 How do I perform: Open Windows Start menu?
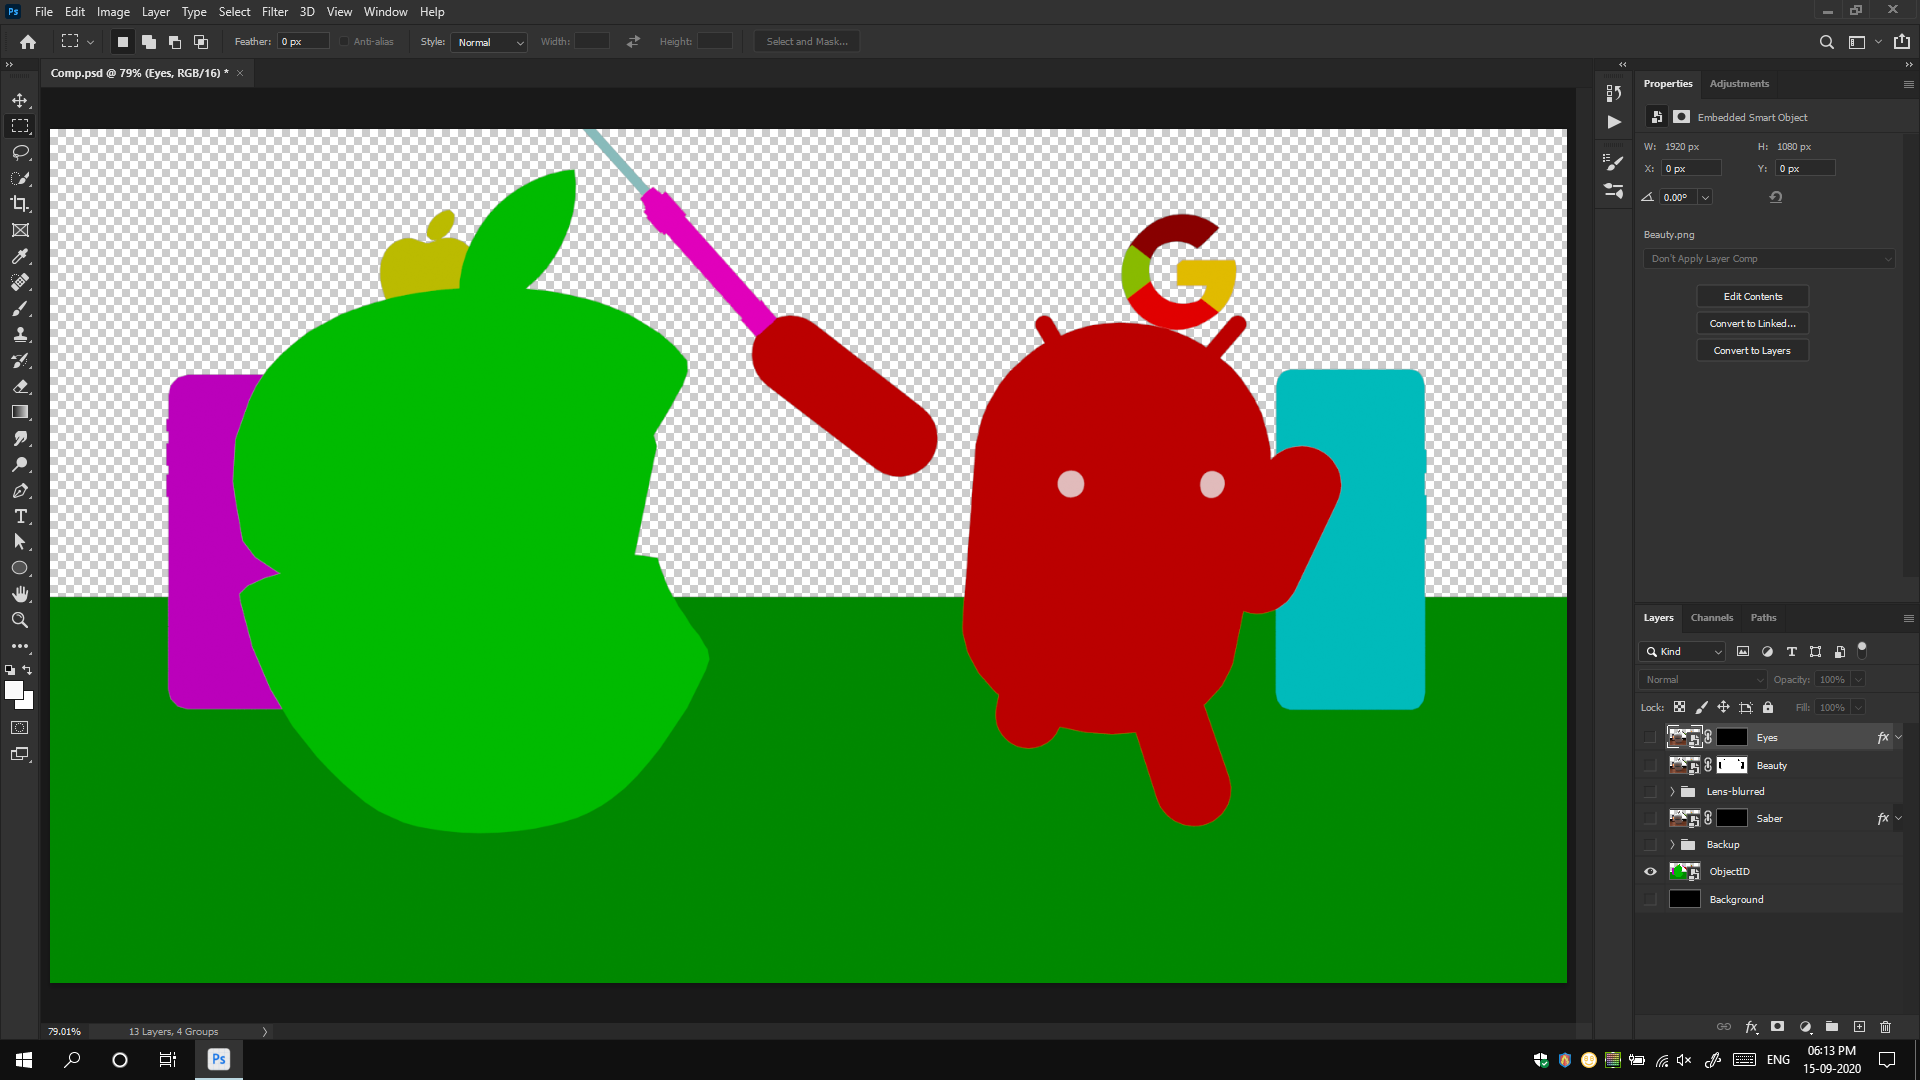pos(24,1059)
